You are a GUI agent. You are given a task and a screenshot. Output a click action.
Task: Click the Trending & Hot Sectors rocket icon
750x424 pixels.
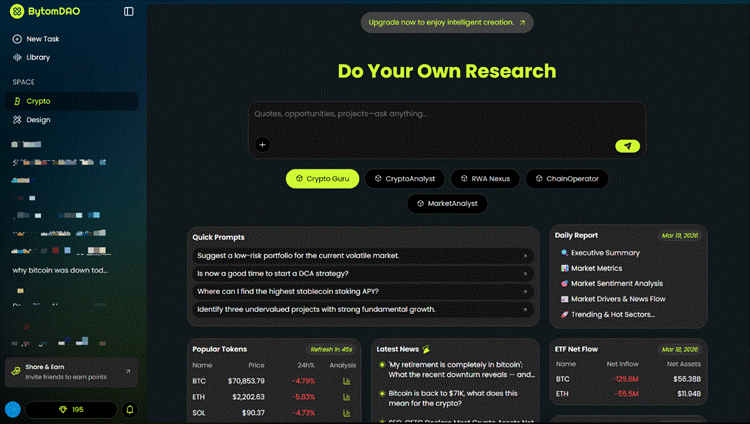(x=564, y=314)
